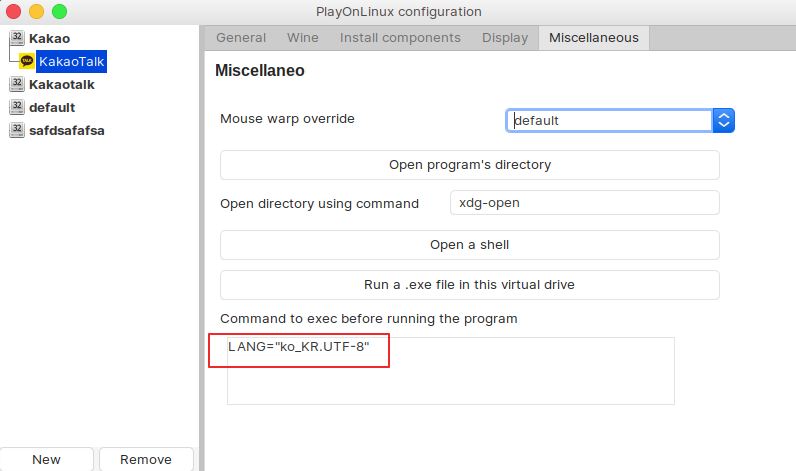Click the drive icon beside default
The height and width of the screenshot is (471, 796).
click(x=17, y=107)
